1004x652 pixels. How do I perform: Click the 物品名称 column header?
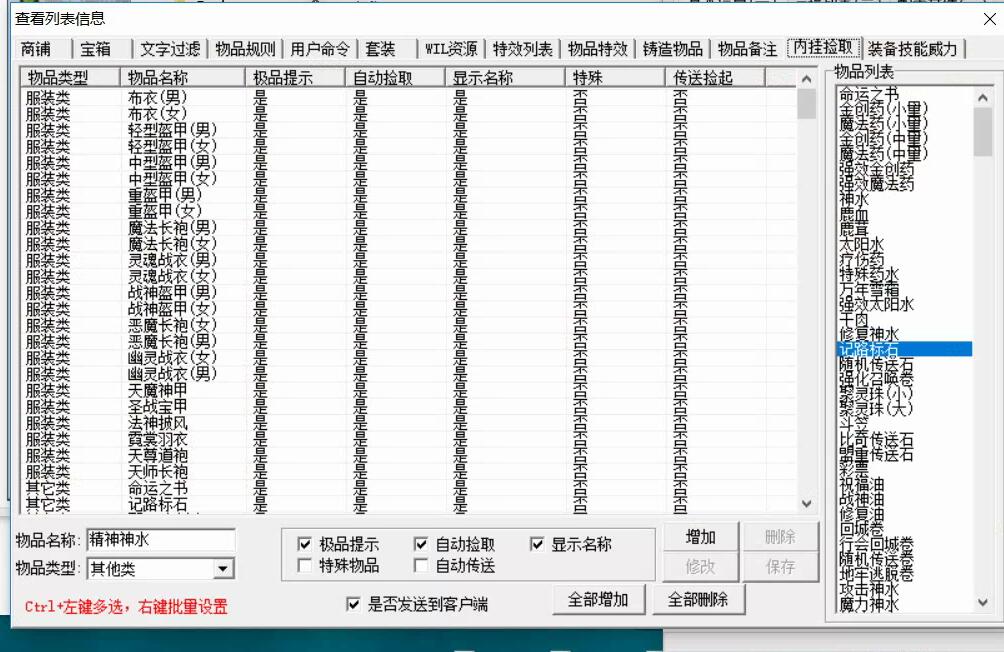pos(180,77)
